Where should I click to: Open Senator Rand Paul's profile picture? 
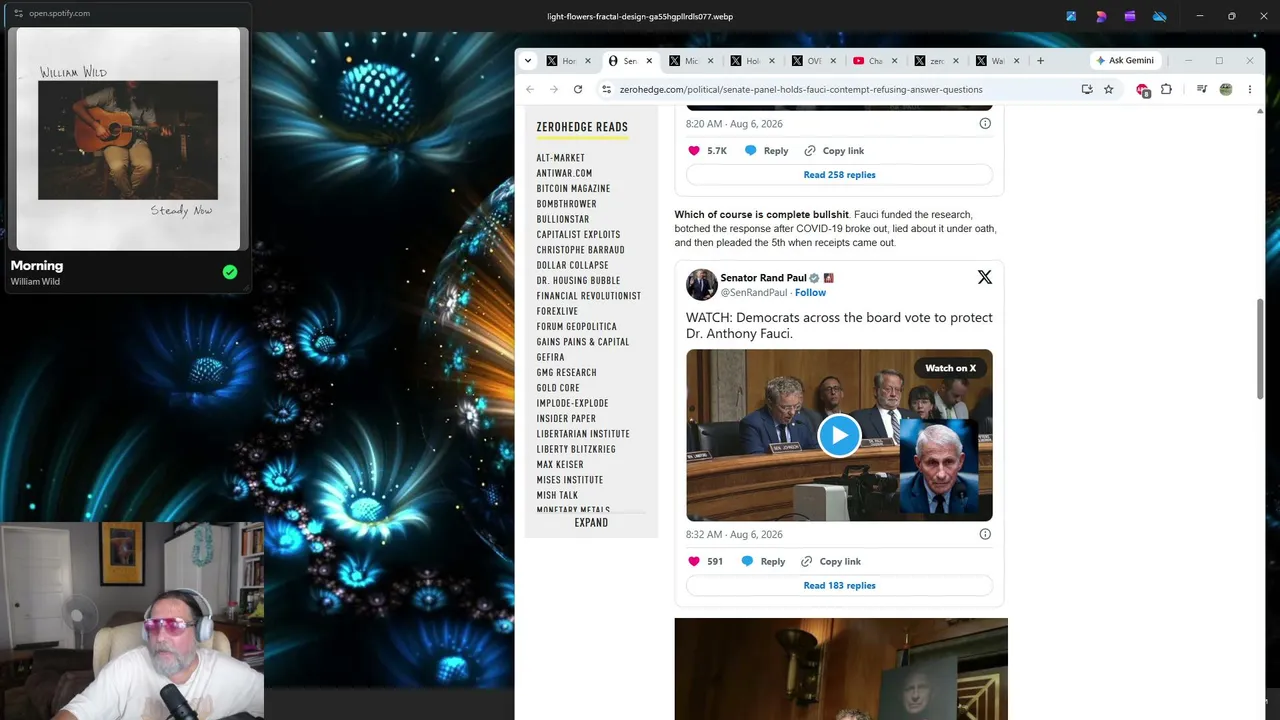[702, 285]
